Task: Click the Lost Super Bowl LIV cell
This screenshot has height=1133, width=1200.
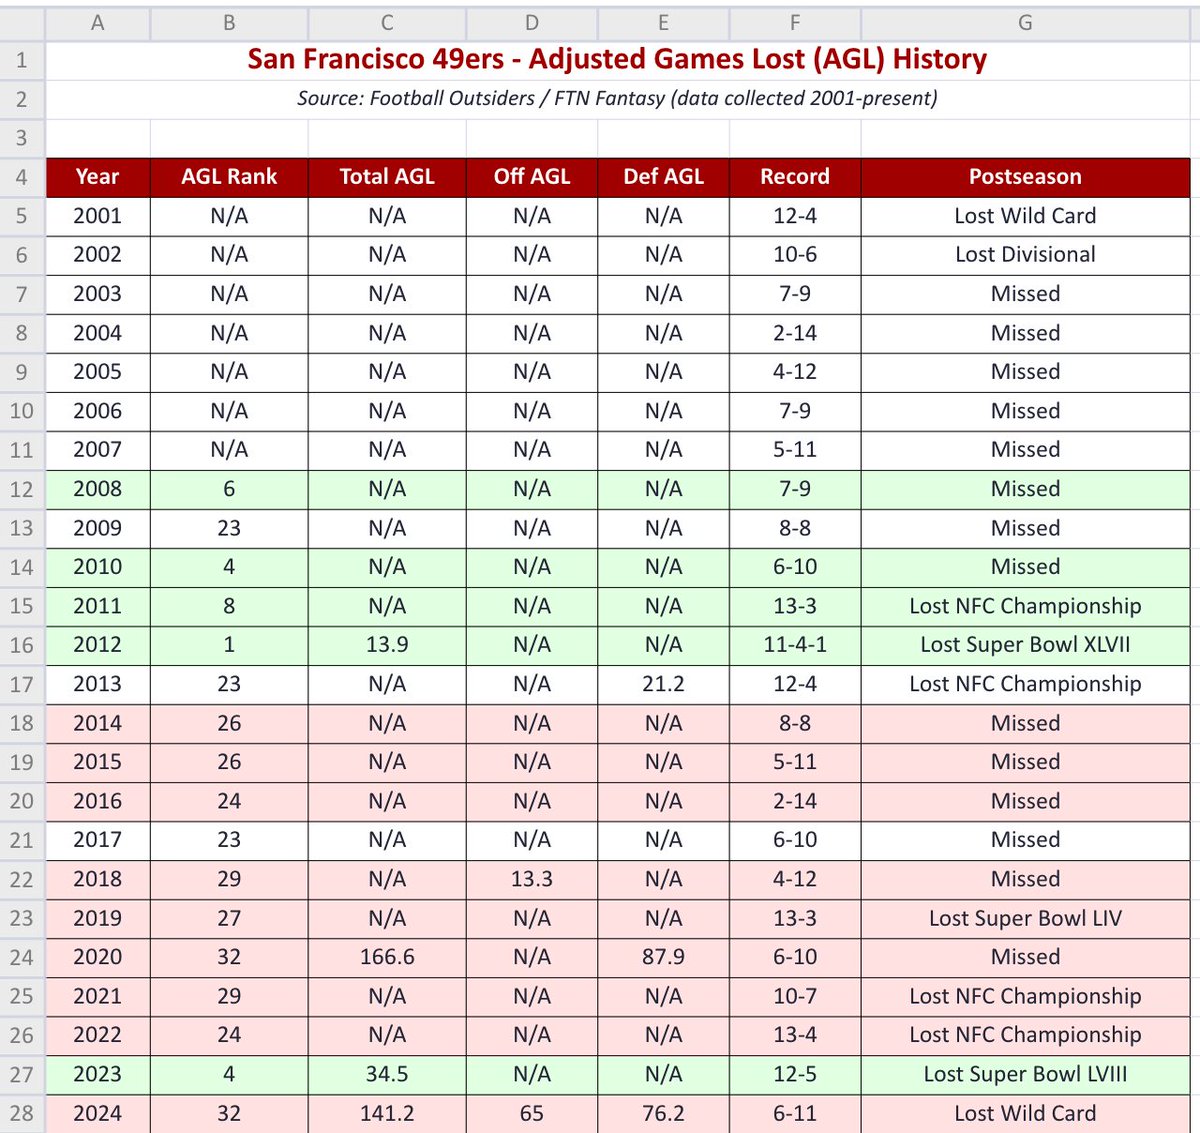Action: (x=1025, y=918)
